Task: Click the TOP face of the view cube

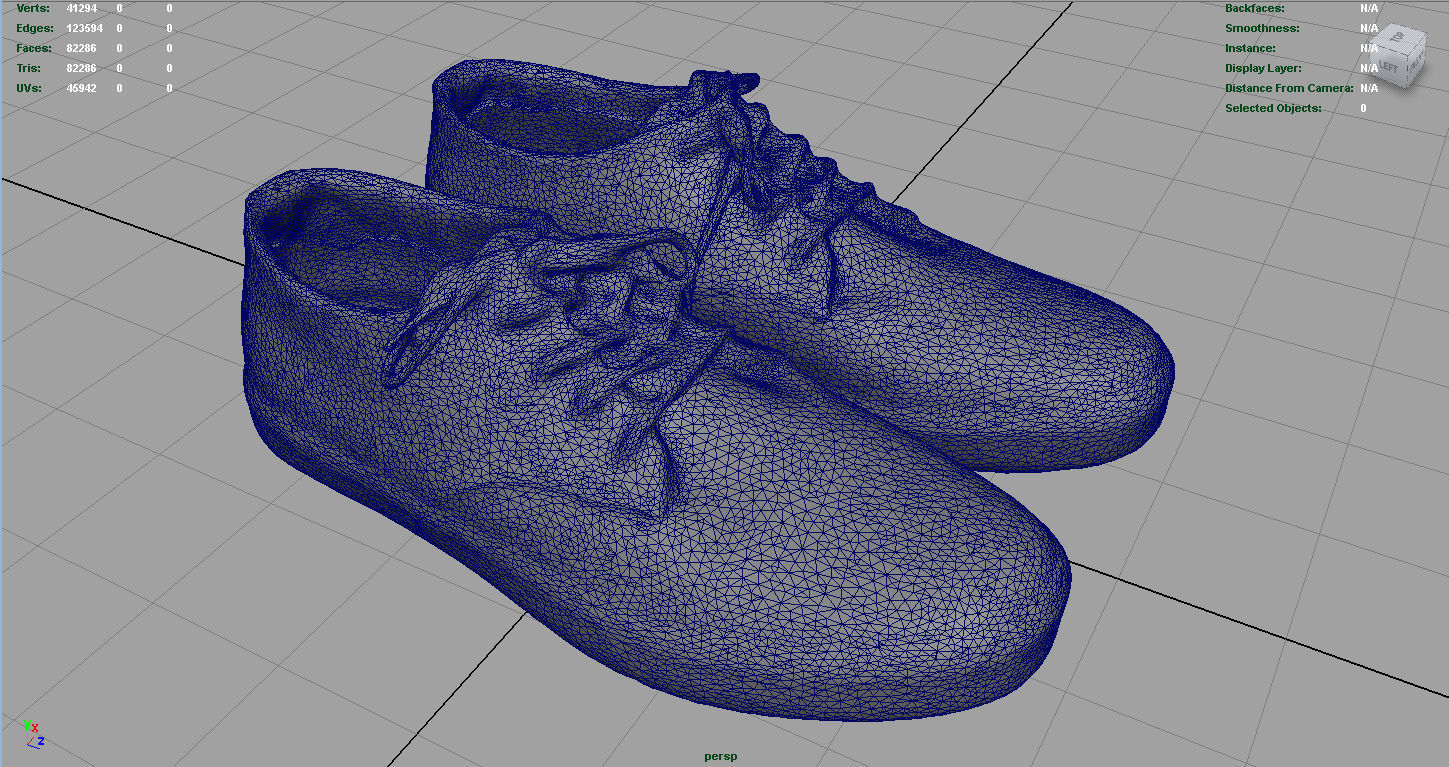Action: point(1397,39)
